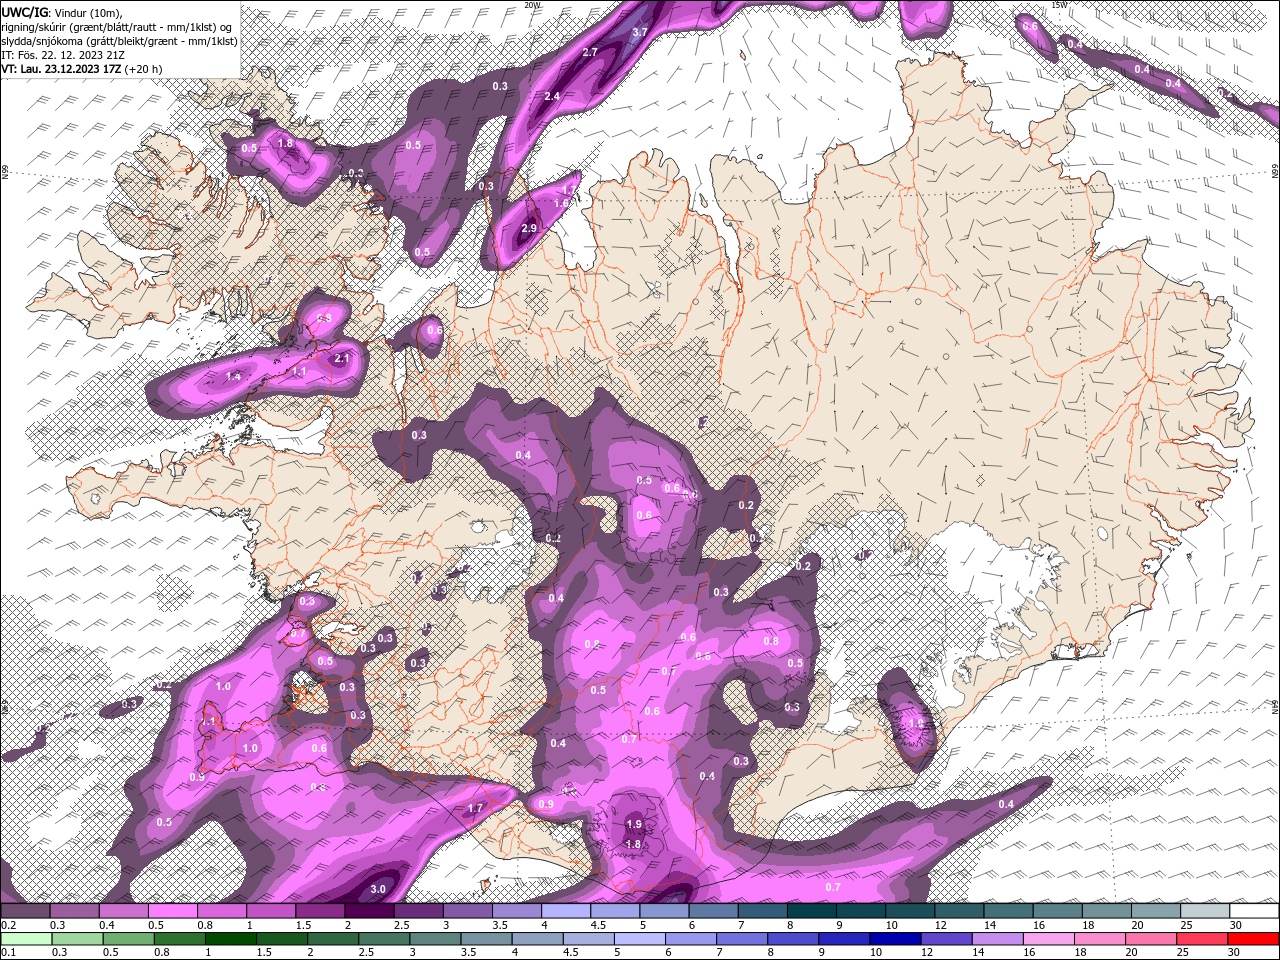Click the white snow legend swatch after 30
This screenshot has height=960, width=1280.
[x=1253, y=911]
